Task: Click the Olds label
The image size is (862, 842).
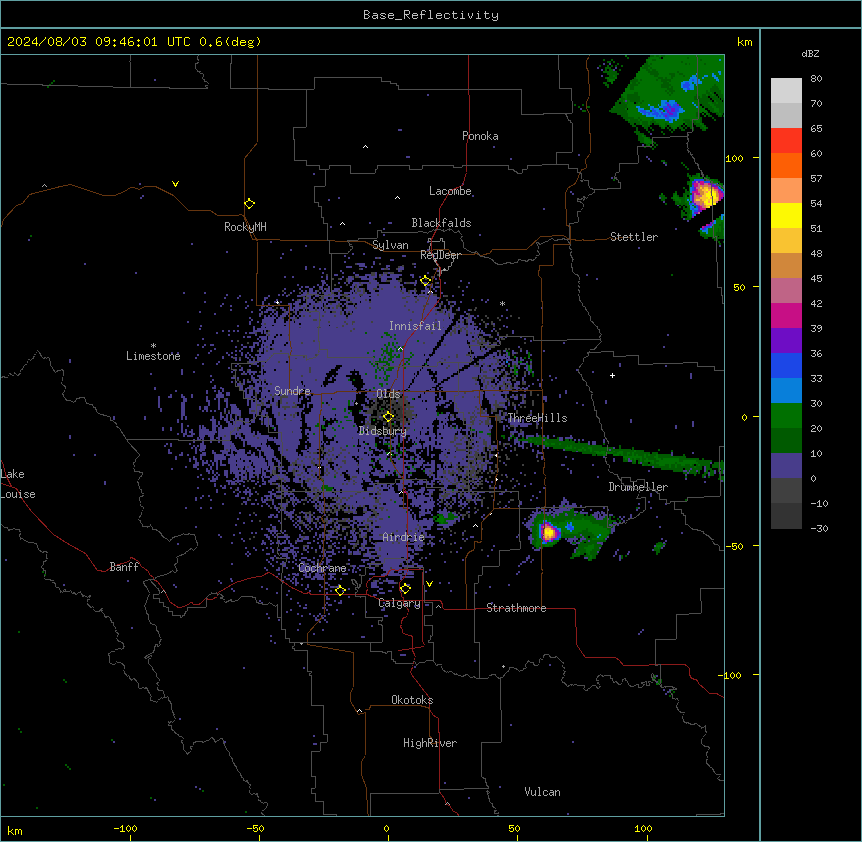Action: [388, 394]
